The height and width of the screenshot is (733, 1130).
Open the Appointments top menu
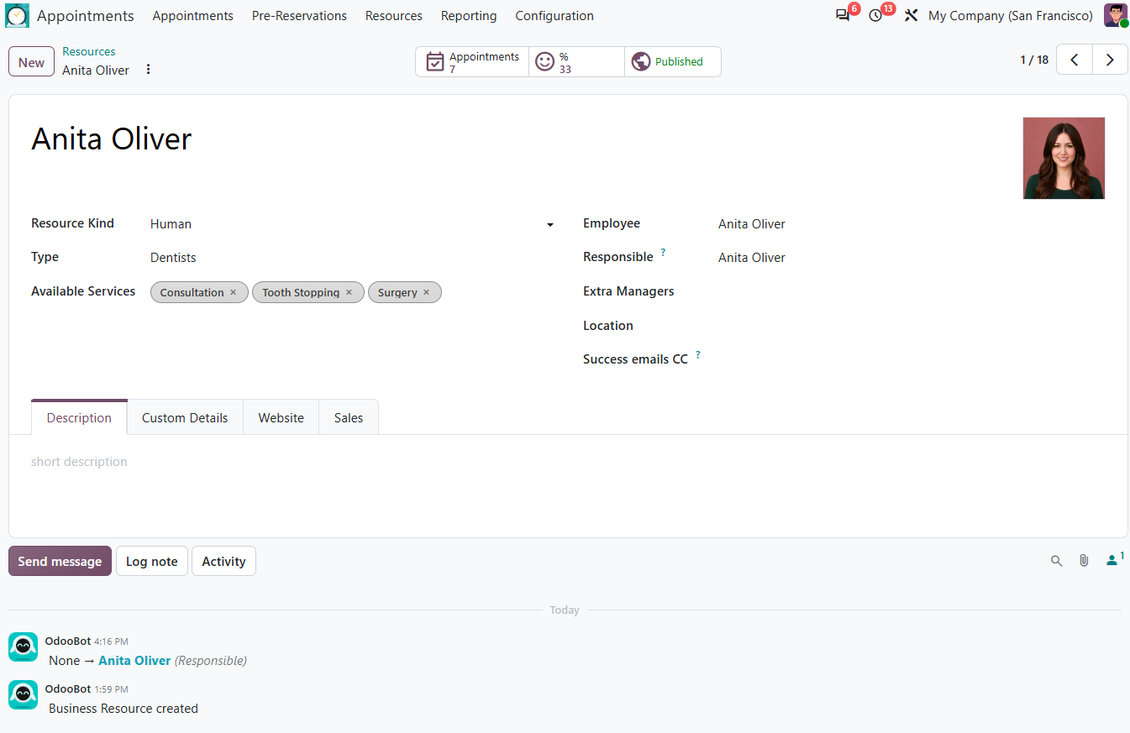point(192,16)
